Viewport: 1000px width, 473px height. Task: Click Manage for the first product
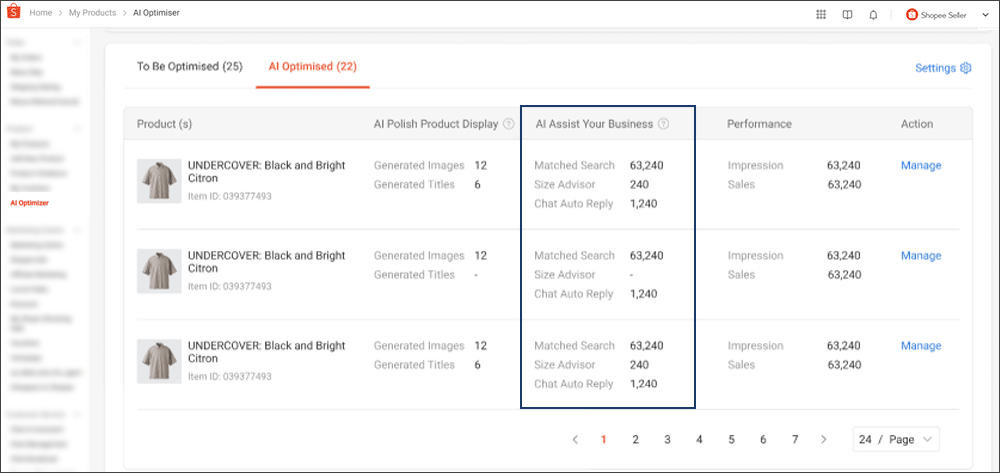920,165
